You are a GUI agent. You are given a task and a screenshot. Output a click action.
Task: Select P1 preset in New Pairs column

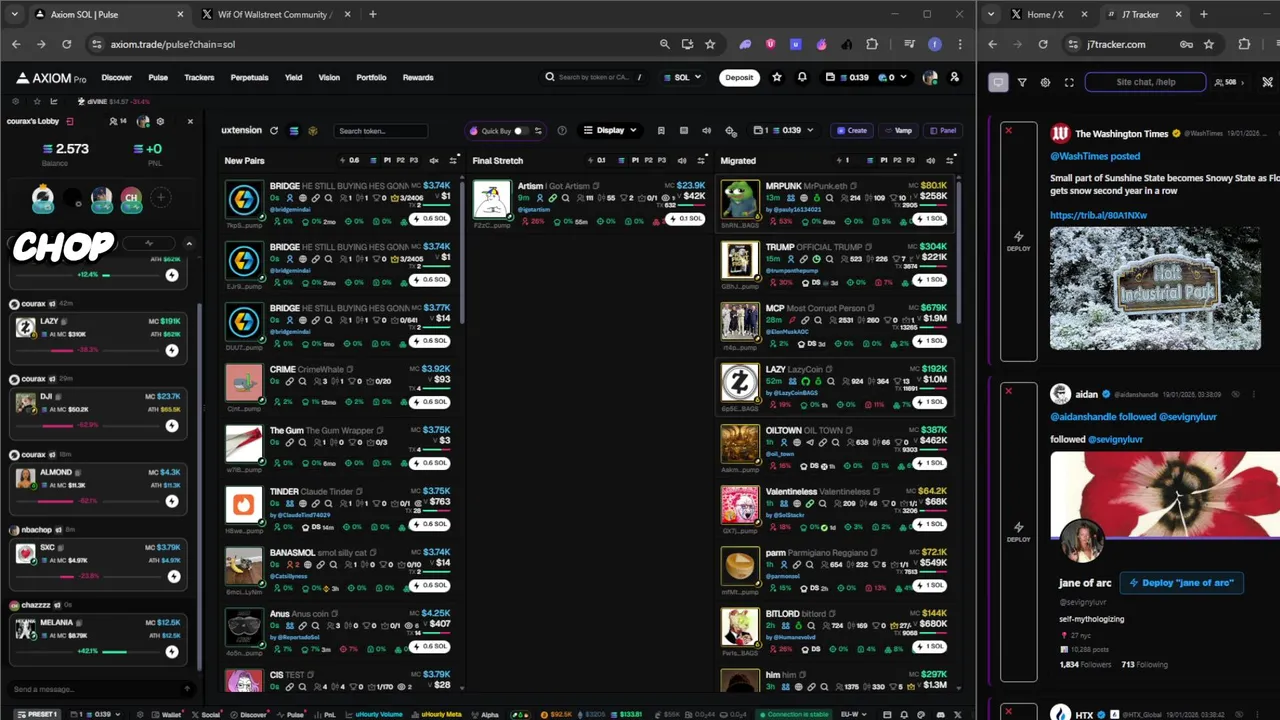coord(388,160)
